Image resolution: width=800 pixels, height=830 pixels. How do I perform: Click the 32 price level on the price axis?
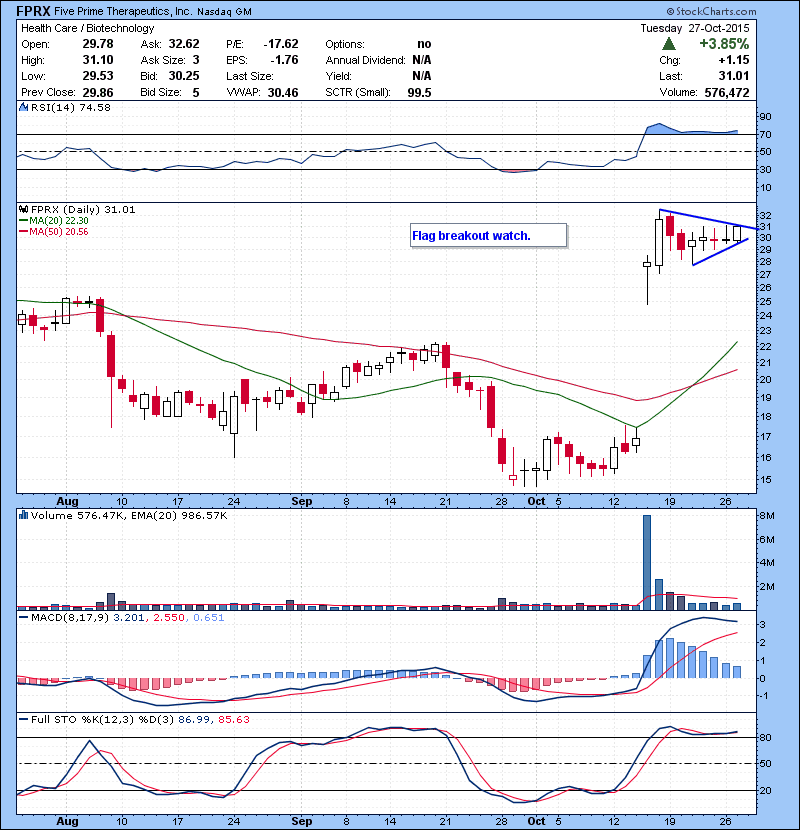point(765,215)
